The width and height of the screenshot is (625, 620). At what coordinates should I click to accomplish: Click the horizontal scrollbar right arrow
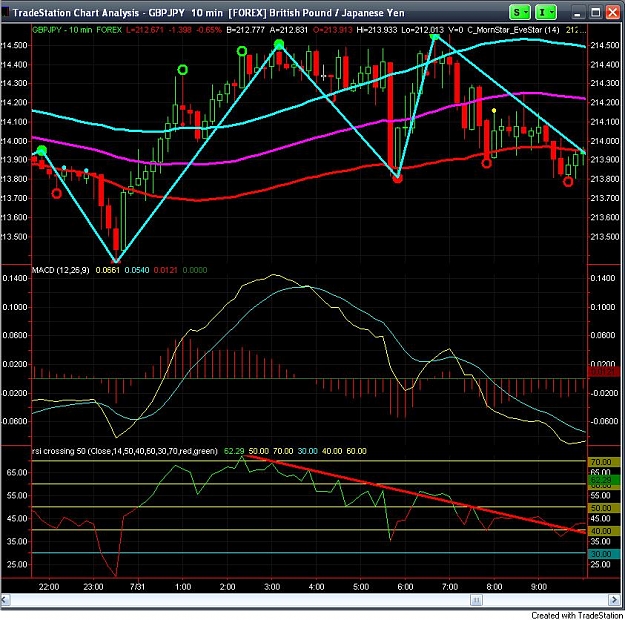pyautogui.click(x=614, y=599)
